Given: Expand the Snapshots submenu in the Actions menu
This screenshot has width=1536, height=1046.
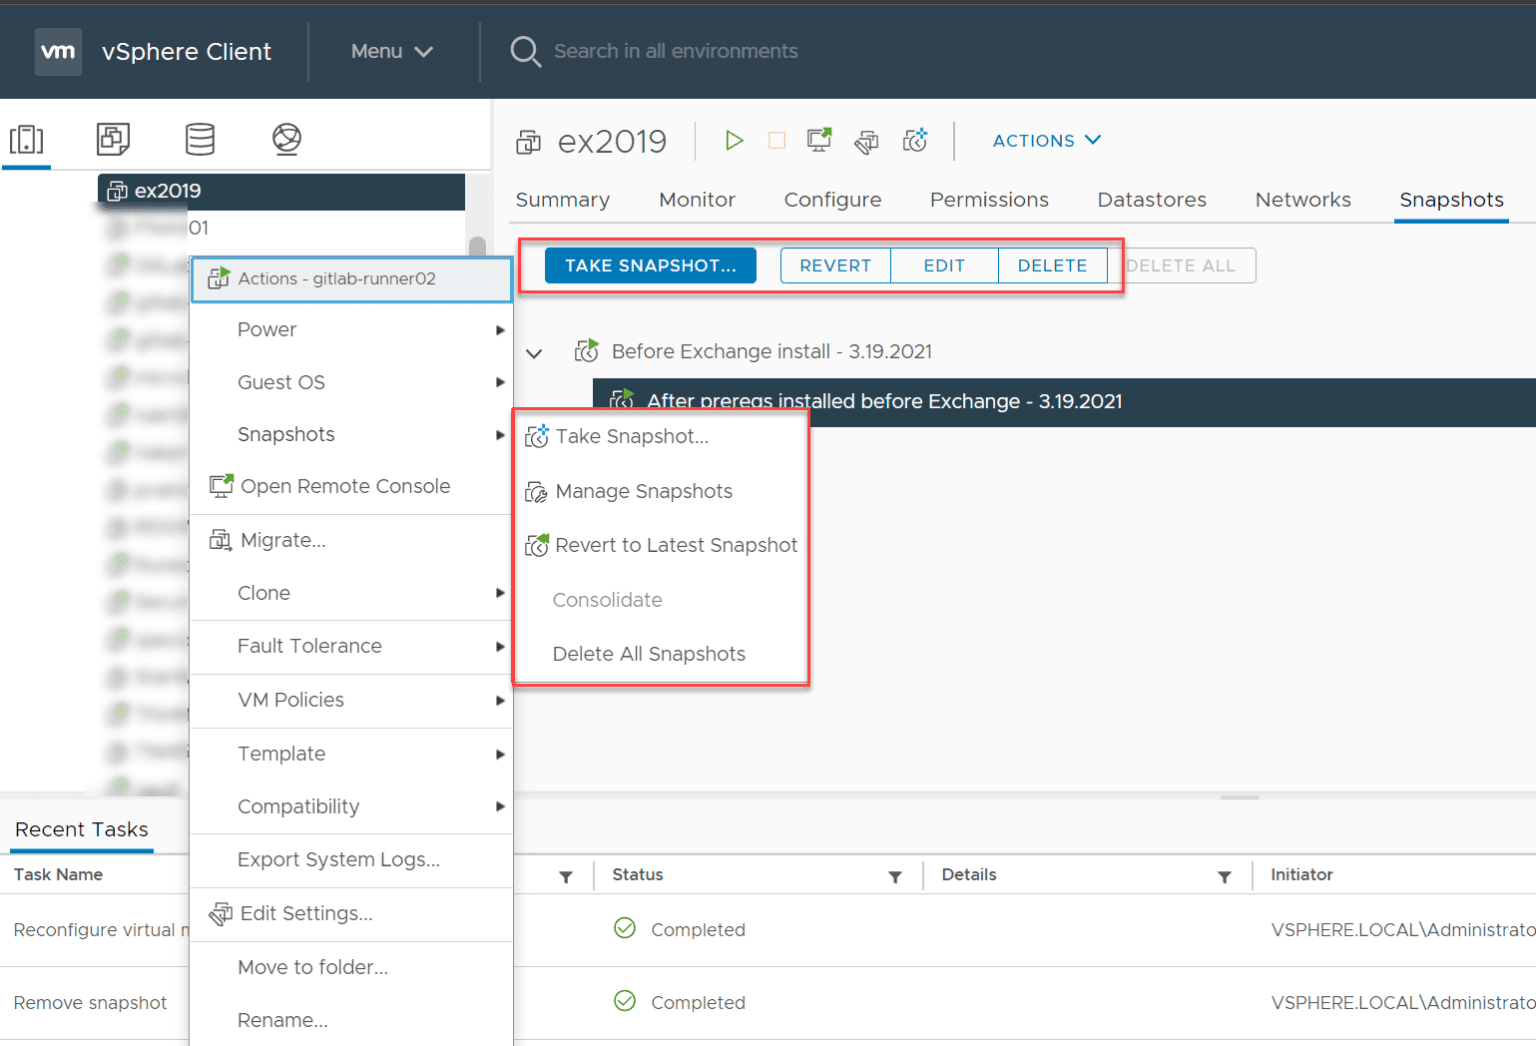Looking at the screenshot, I should pos(286,434).
